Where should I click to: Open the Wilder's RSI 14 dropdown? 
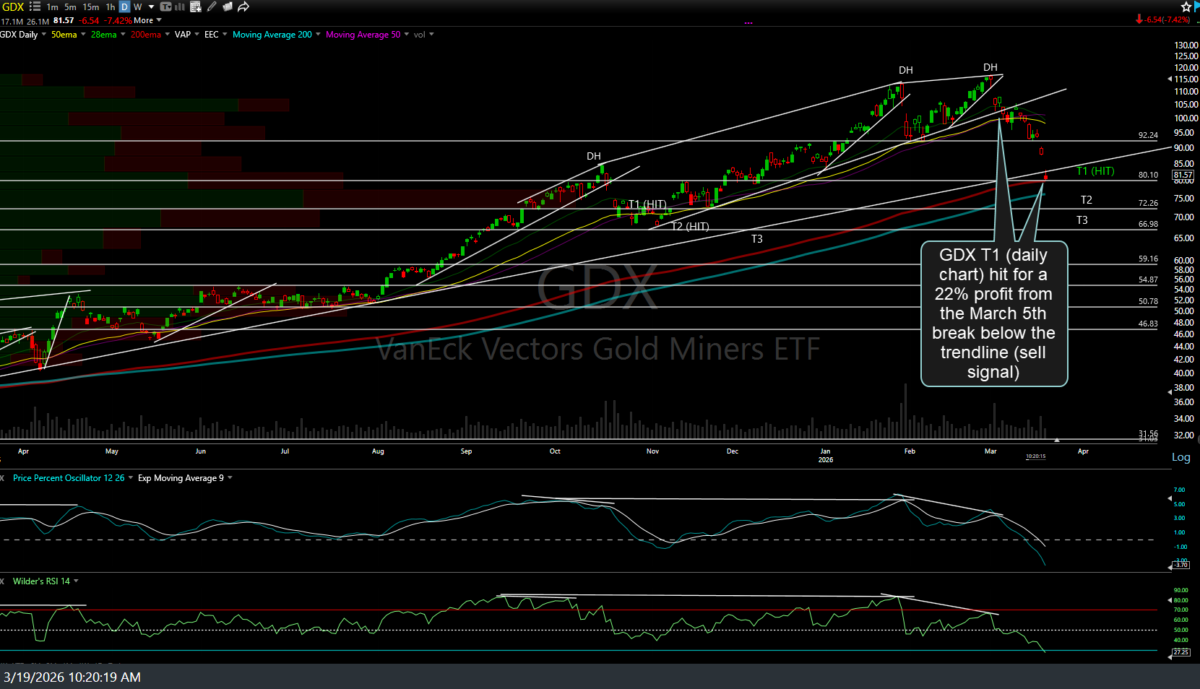pyautogui.click(x=75, y=580)
